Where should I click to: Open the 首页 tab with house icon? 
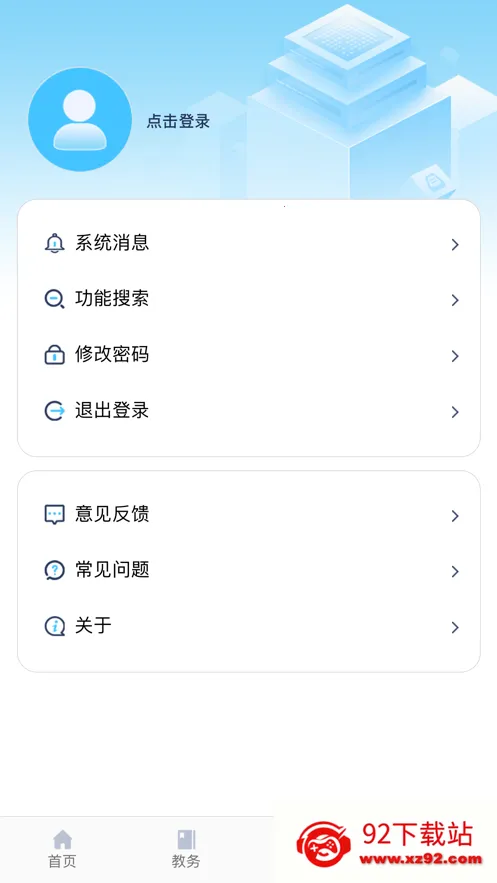tap(62, 849)
